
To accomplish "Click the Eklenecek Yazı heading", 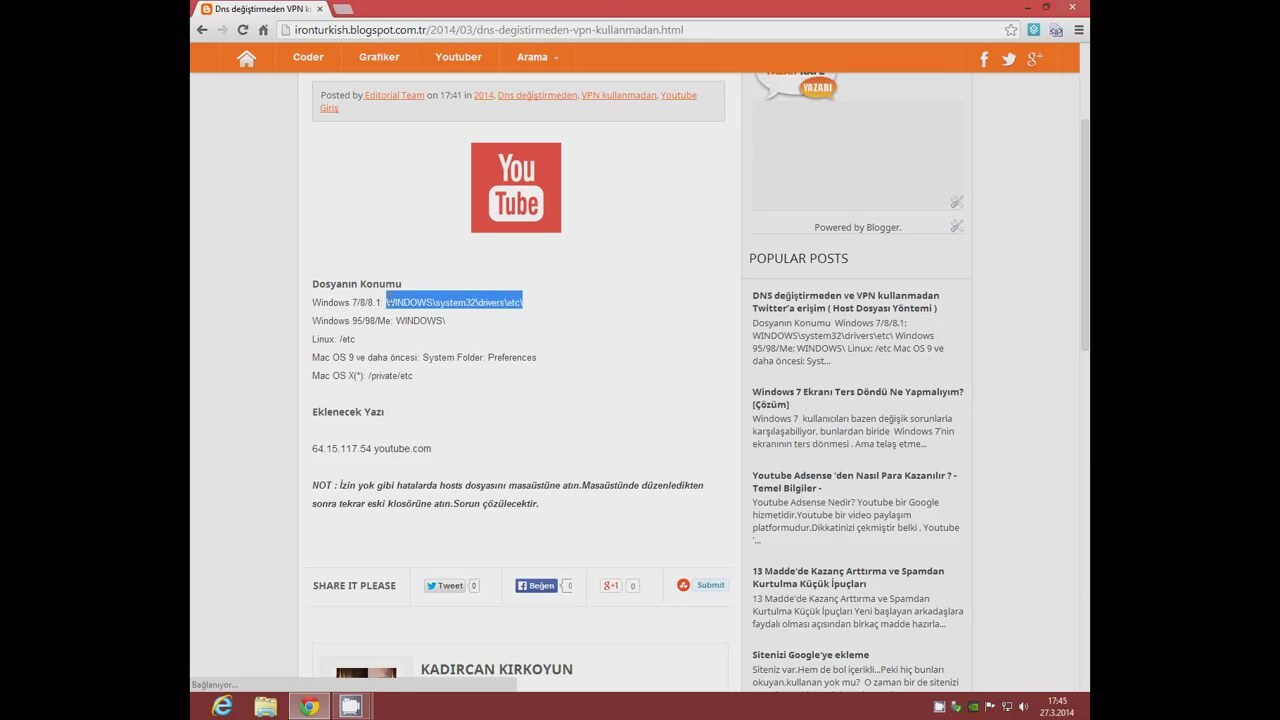I will click(x=348, y=412).
